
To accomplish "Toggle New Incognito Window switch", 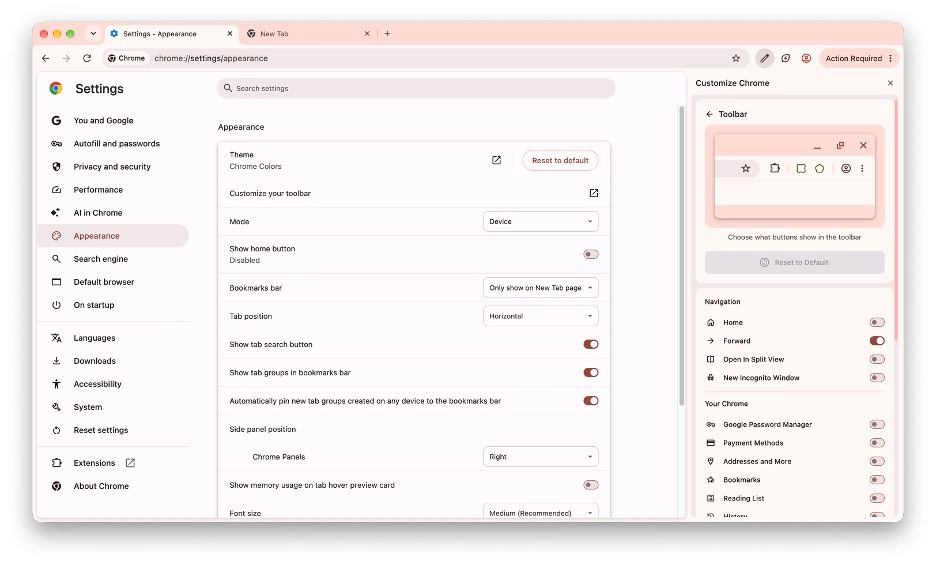I will [876, 377].
